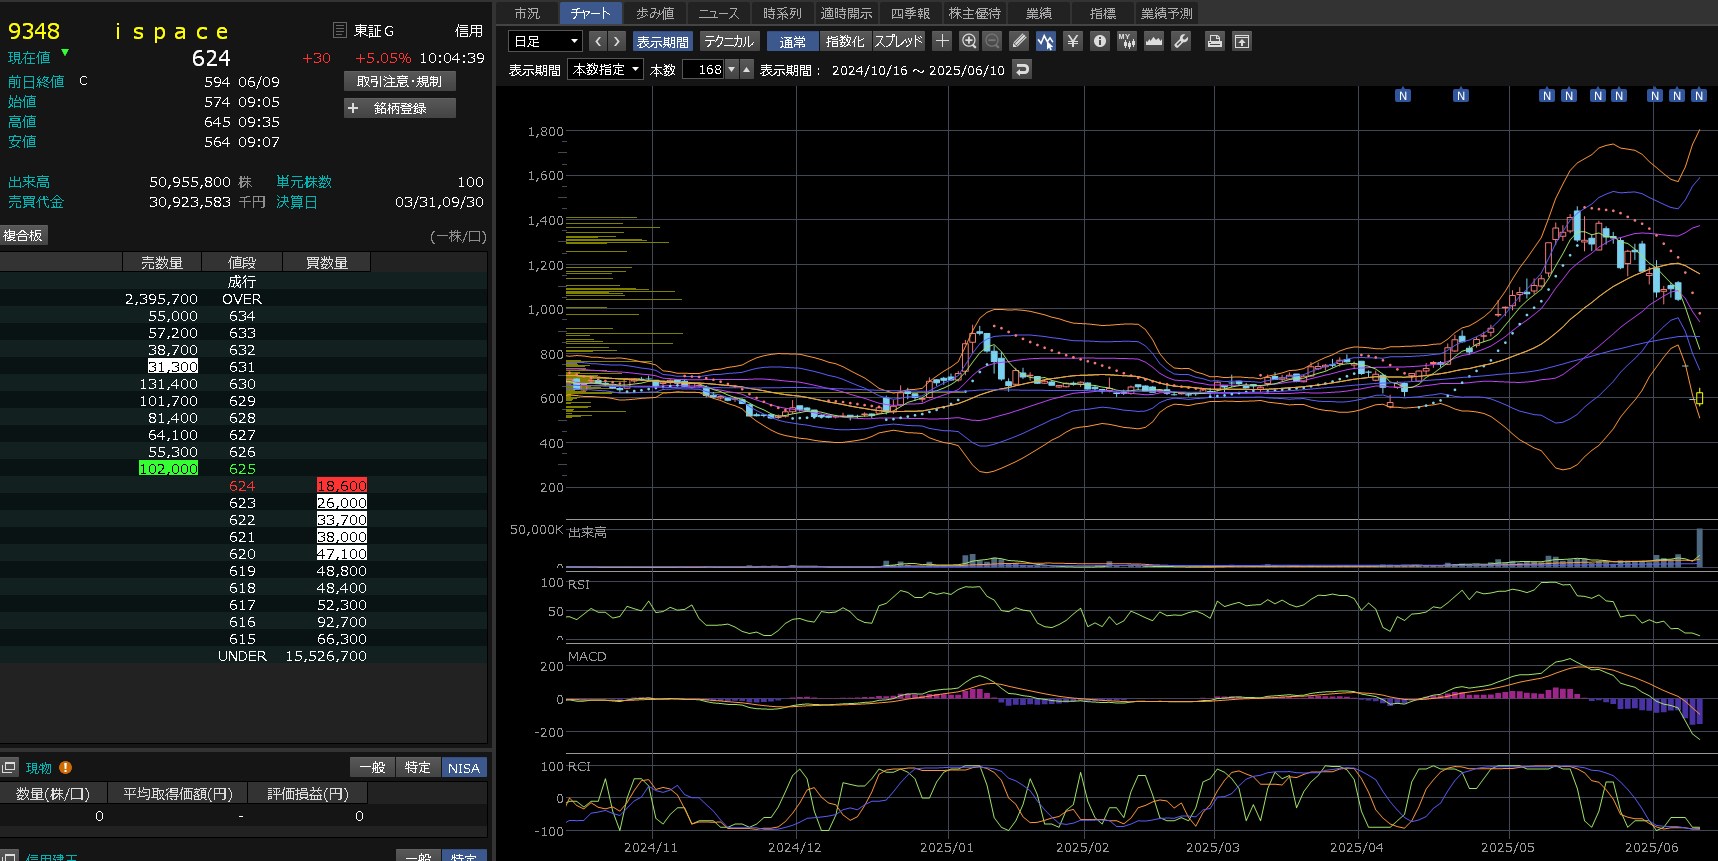Toggle the chart pointer tracking tool
The height and width of the screenshot is (861, 1718).
pos(1046,41)
